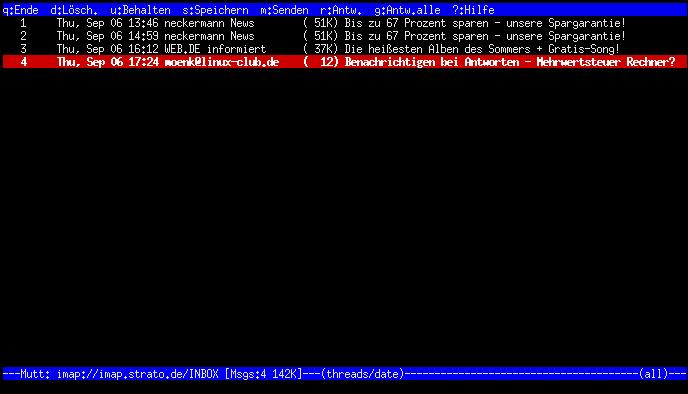Select the 14:59 neckermann News message

[344, 36]
